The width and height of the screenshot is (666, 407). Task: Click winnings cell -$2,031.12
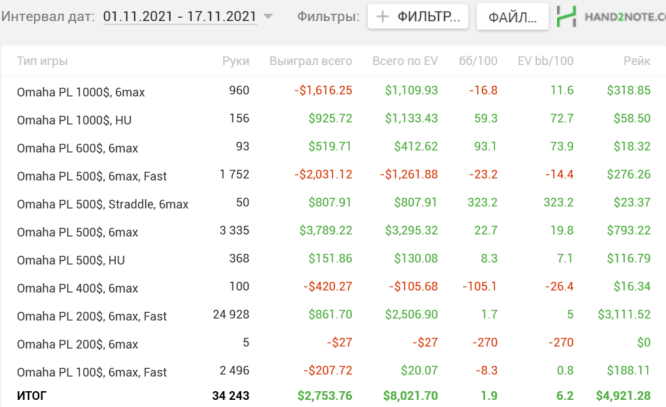click(323, 175)
